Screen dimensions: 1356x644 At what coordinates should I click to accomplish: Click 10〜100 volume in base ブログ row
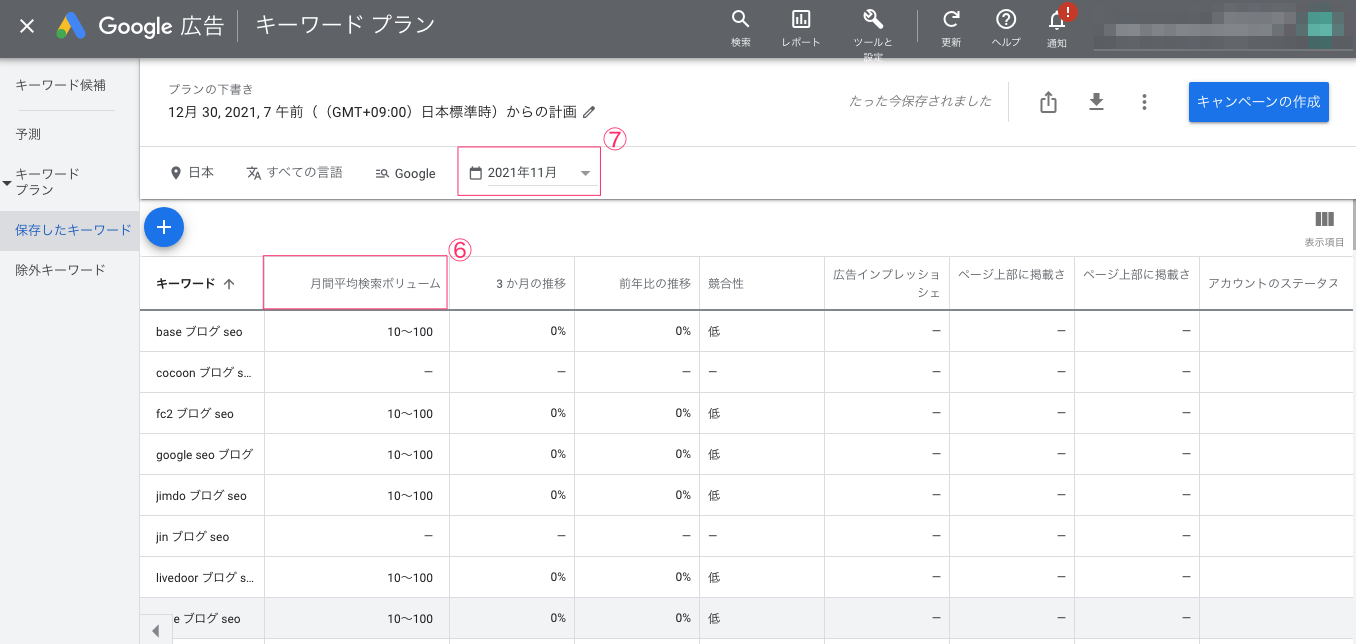click(x=410, y=331)
